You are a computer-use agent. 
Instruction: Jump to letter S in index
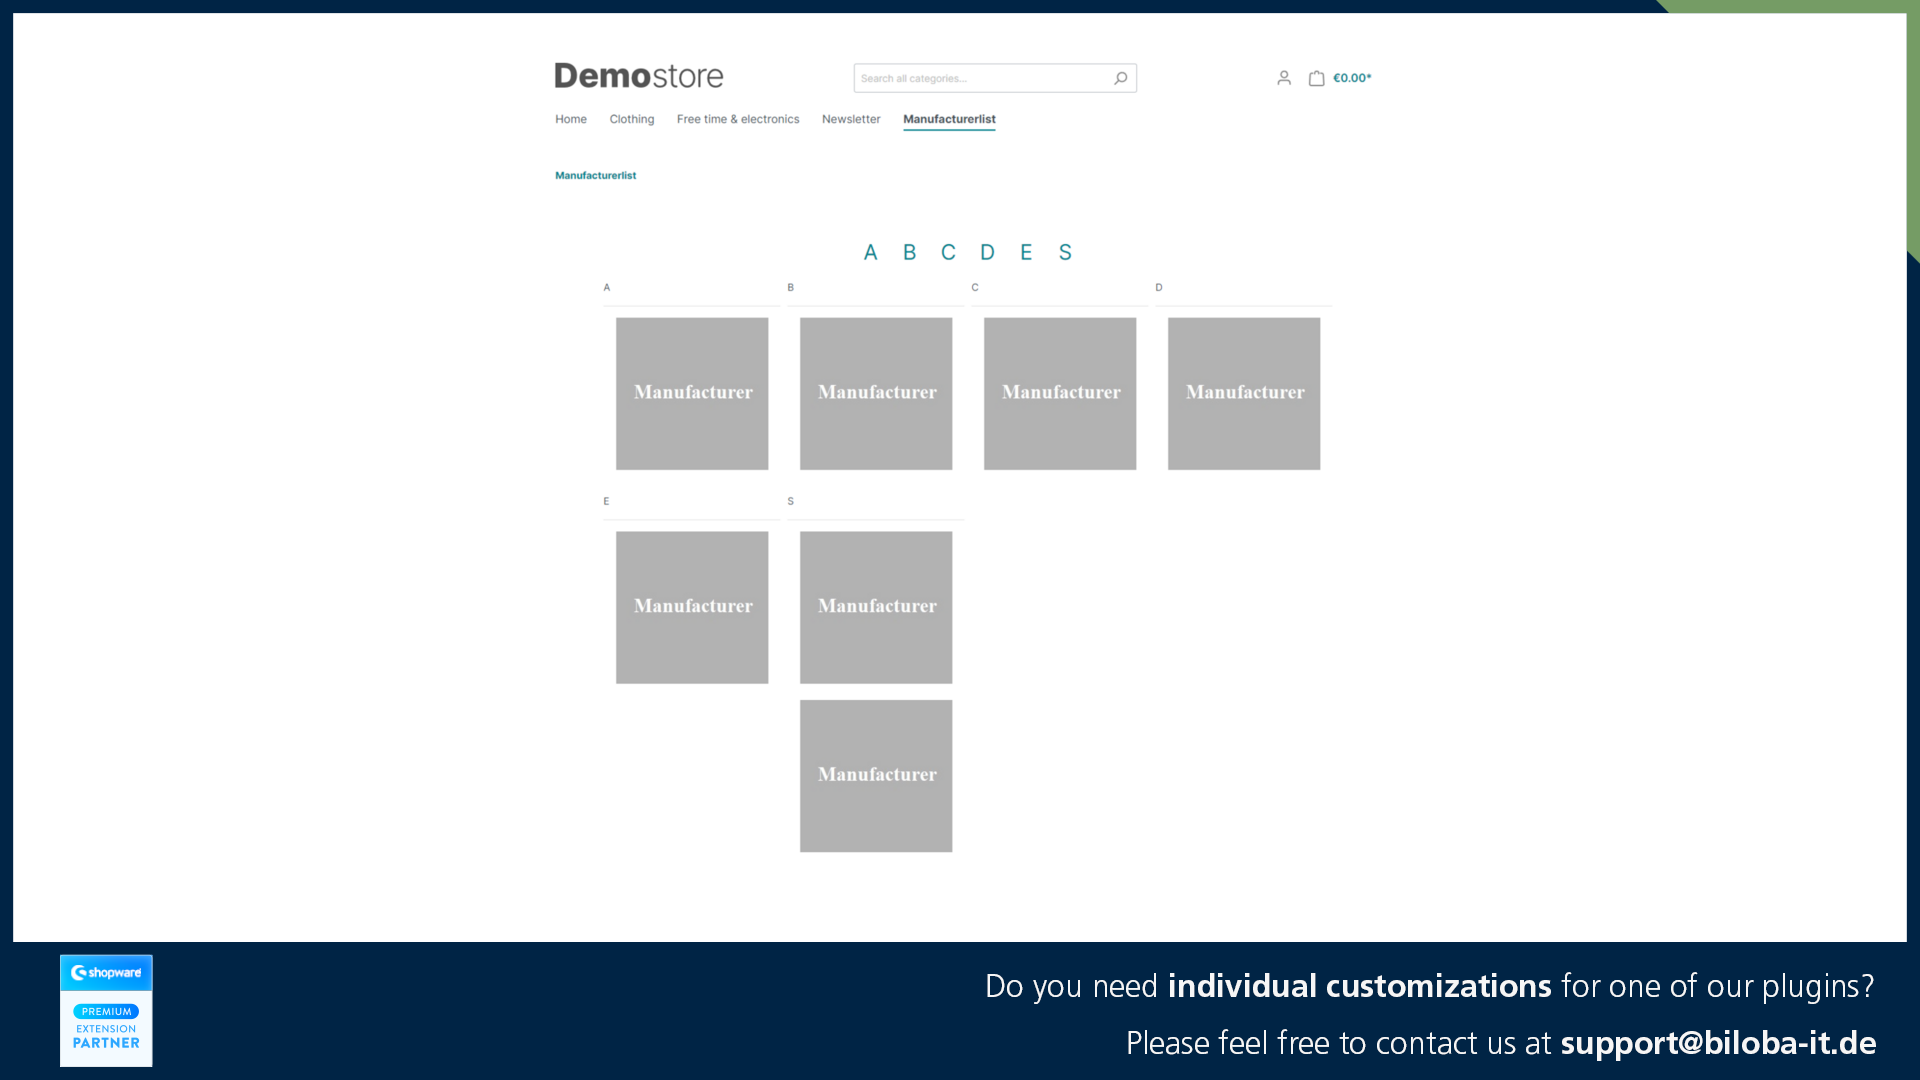pos(1065,252)
